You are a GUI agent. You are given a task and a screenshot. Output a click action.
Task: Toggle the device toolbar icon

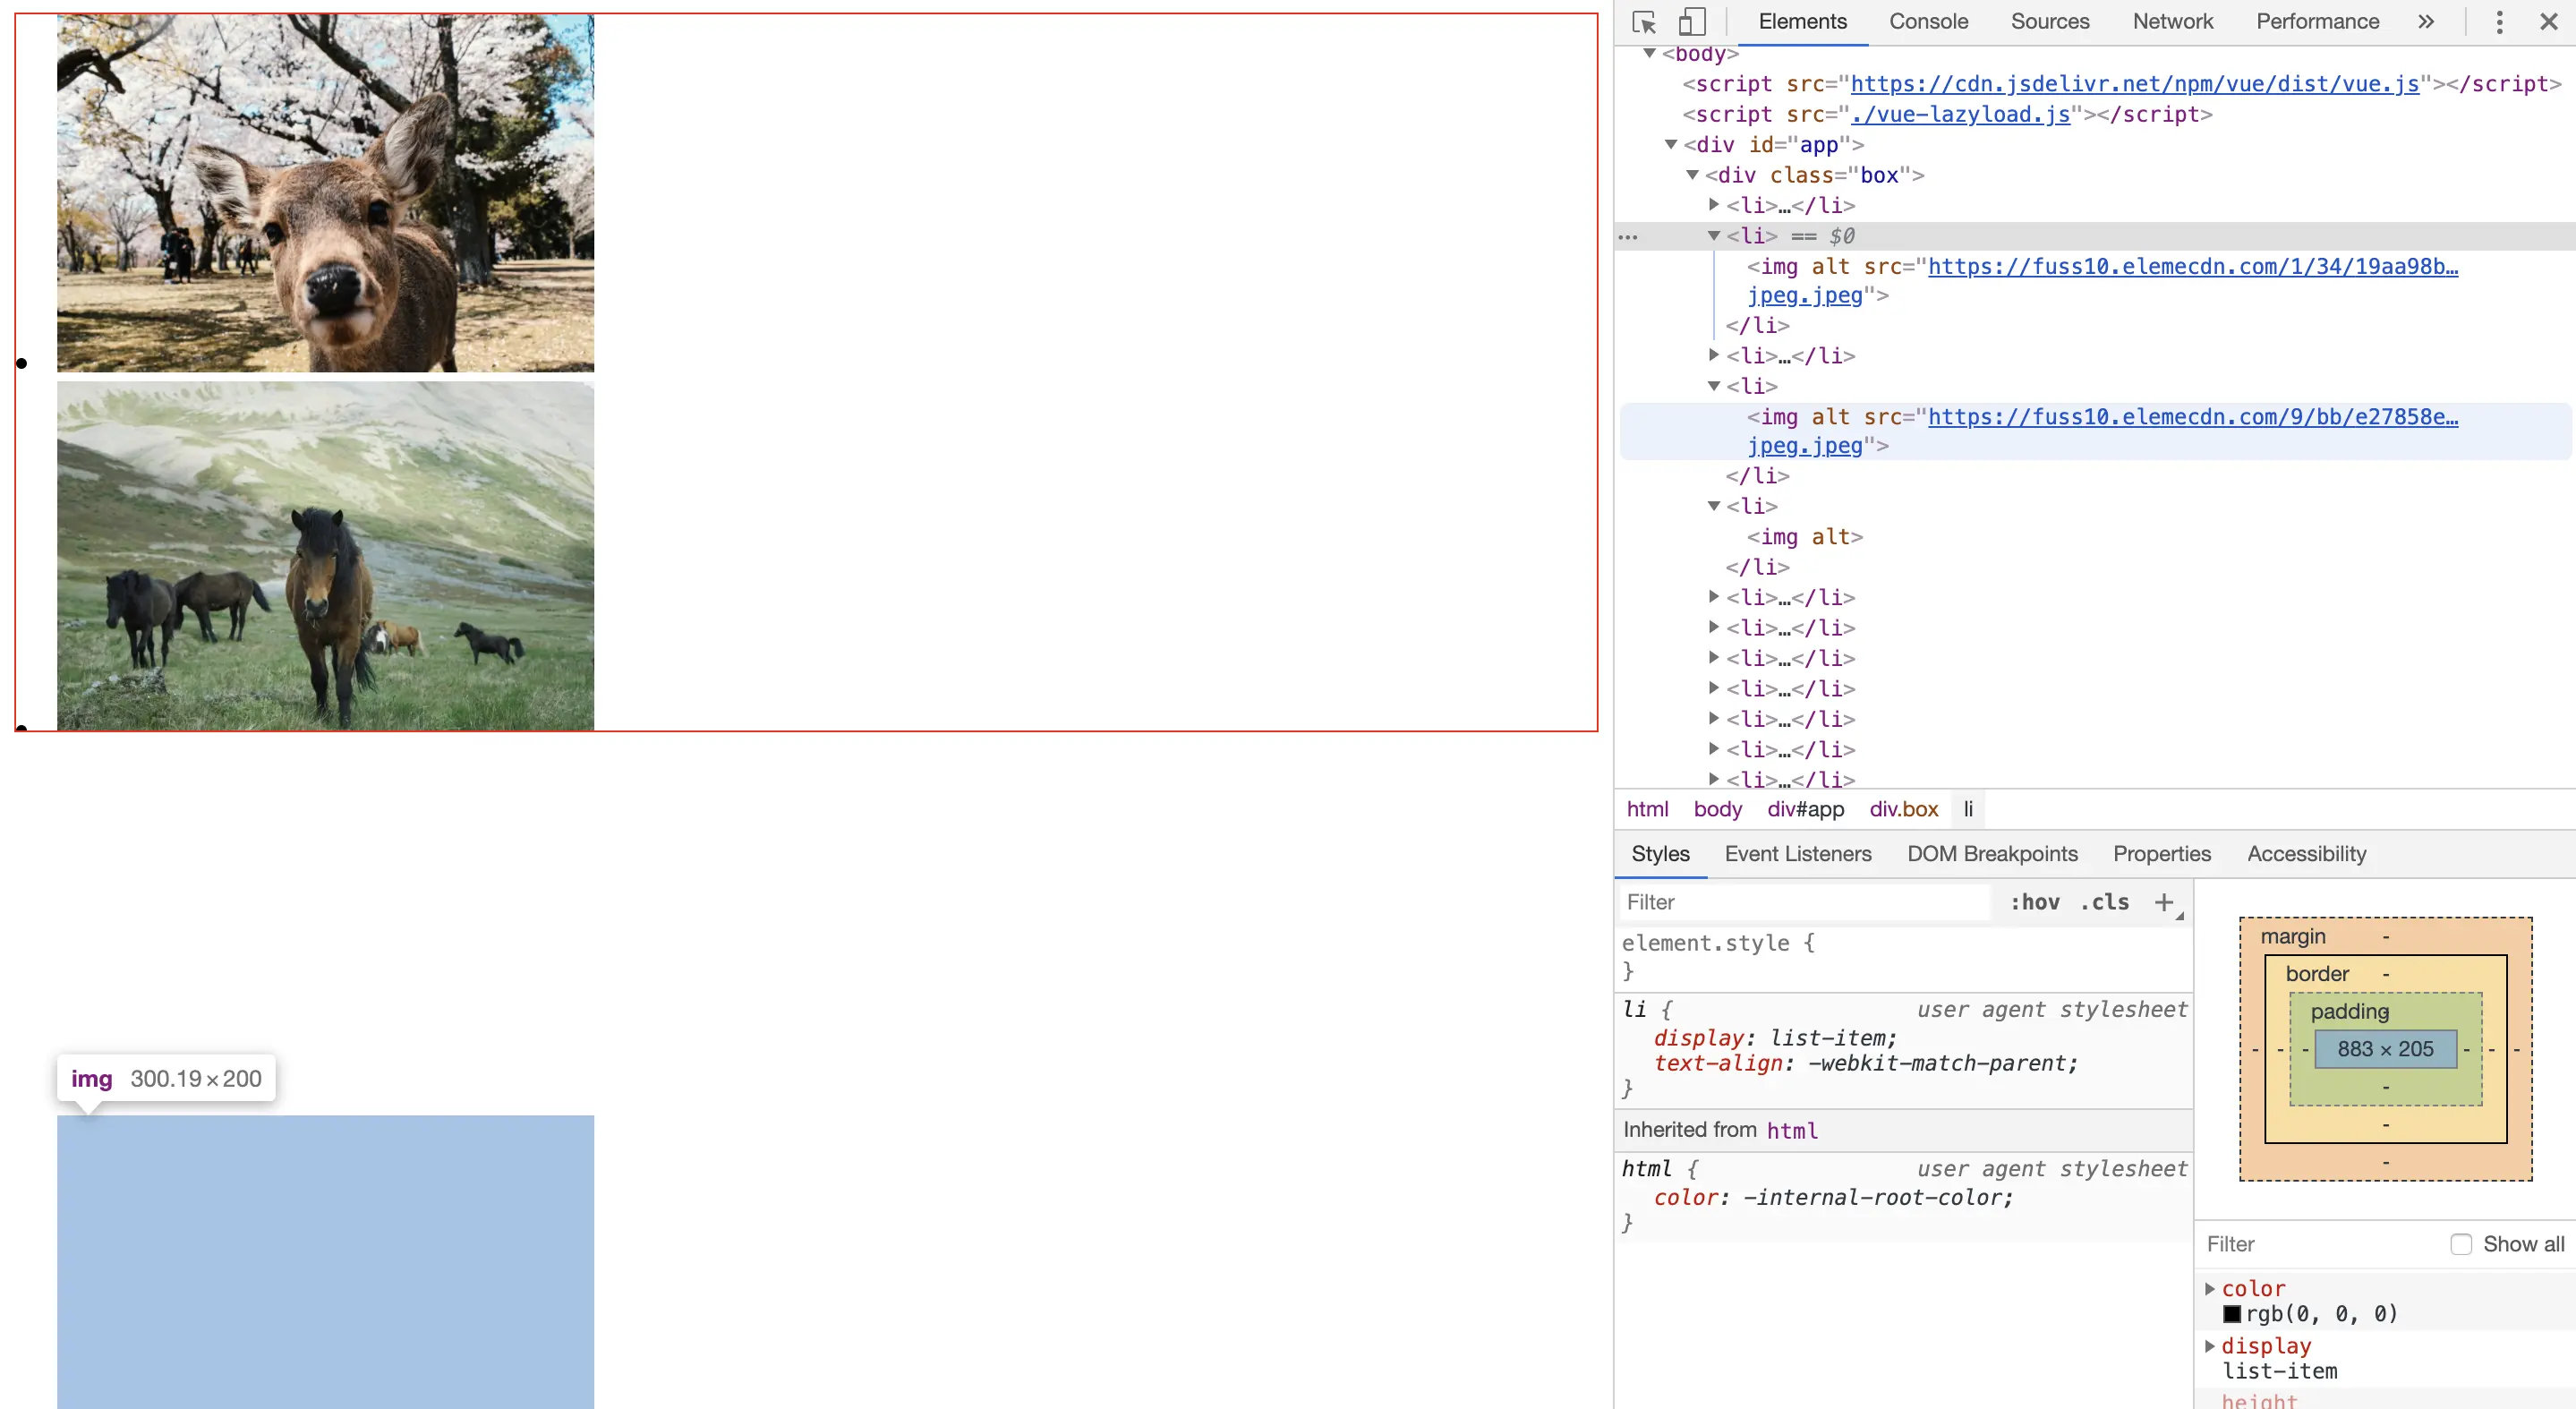(1691, 22)
